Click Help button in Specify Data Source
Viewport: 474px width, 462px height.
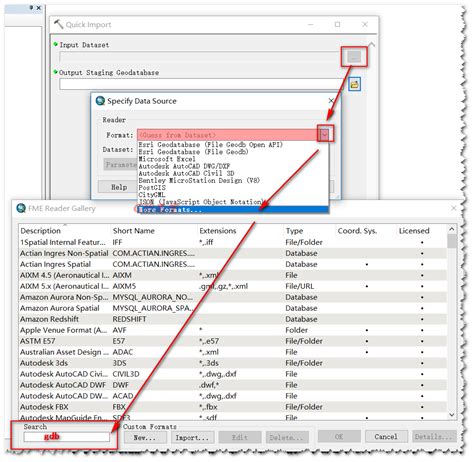[x=119, y=187]
